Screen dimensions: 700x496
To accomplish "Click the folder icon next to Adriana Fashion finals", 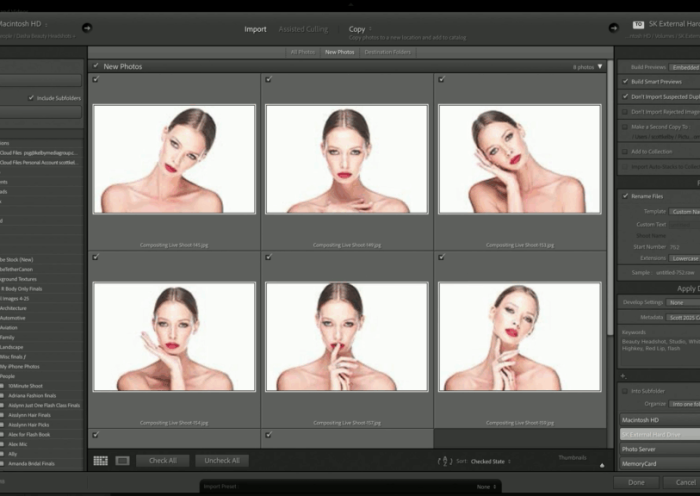I will 4,395.
